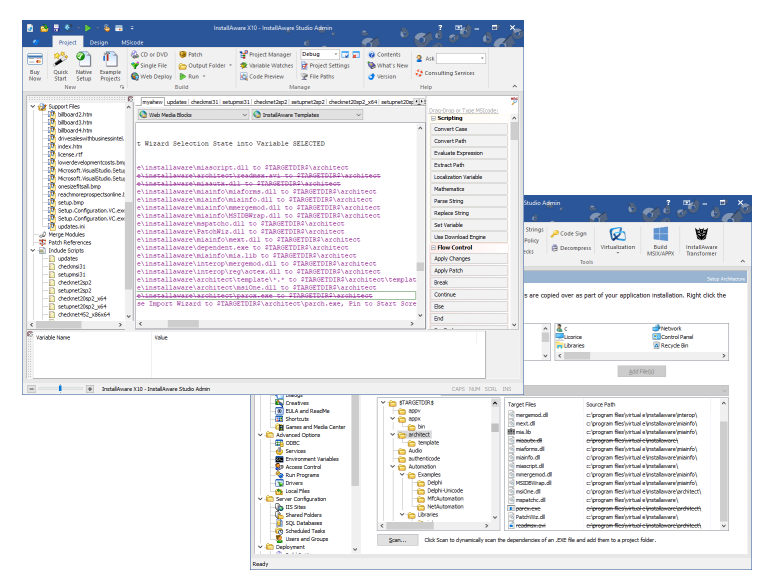762x581 pixels.
Task: Click the zoom in plus button
Action: [90, 389]
